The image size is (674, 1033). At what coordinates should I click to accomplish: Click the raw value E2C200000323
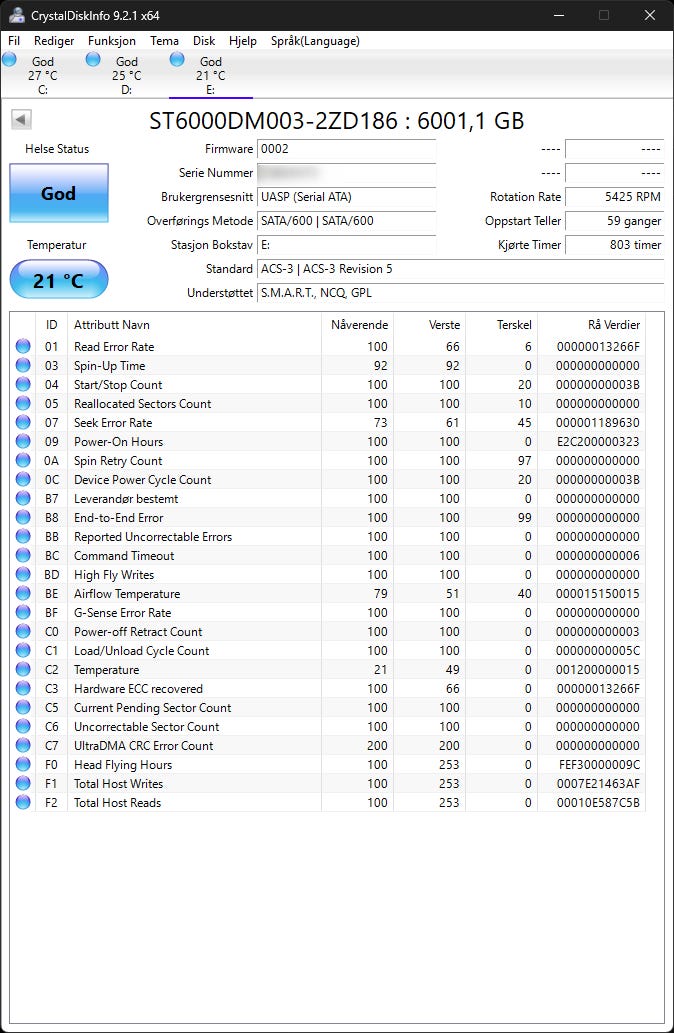tap(598, 441)
